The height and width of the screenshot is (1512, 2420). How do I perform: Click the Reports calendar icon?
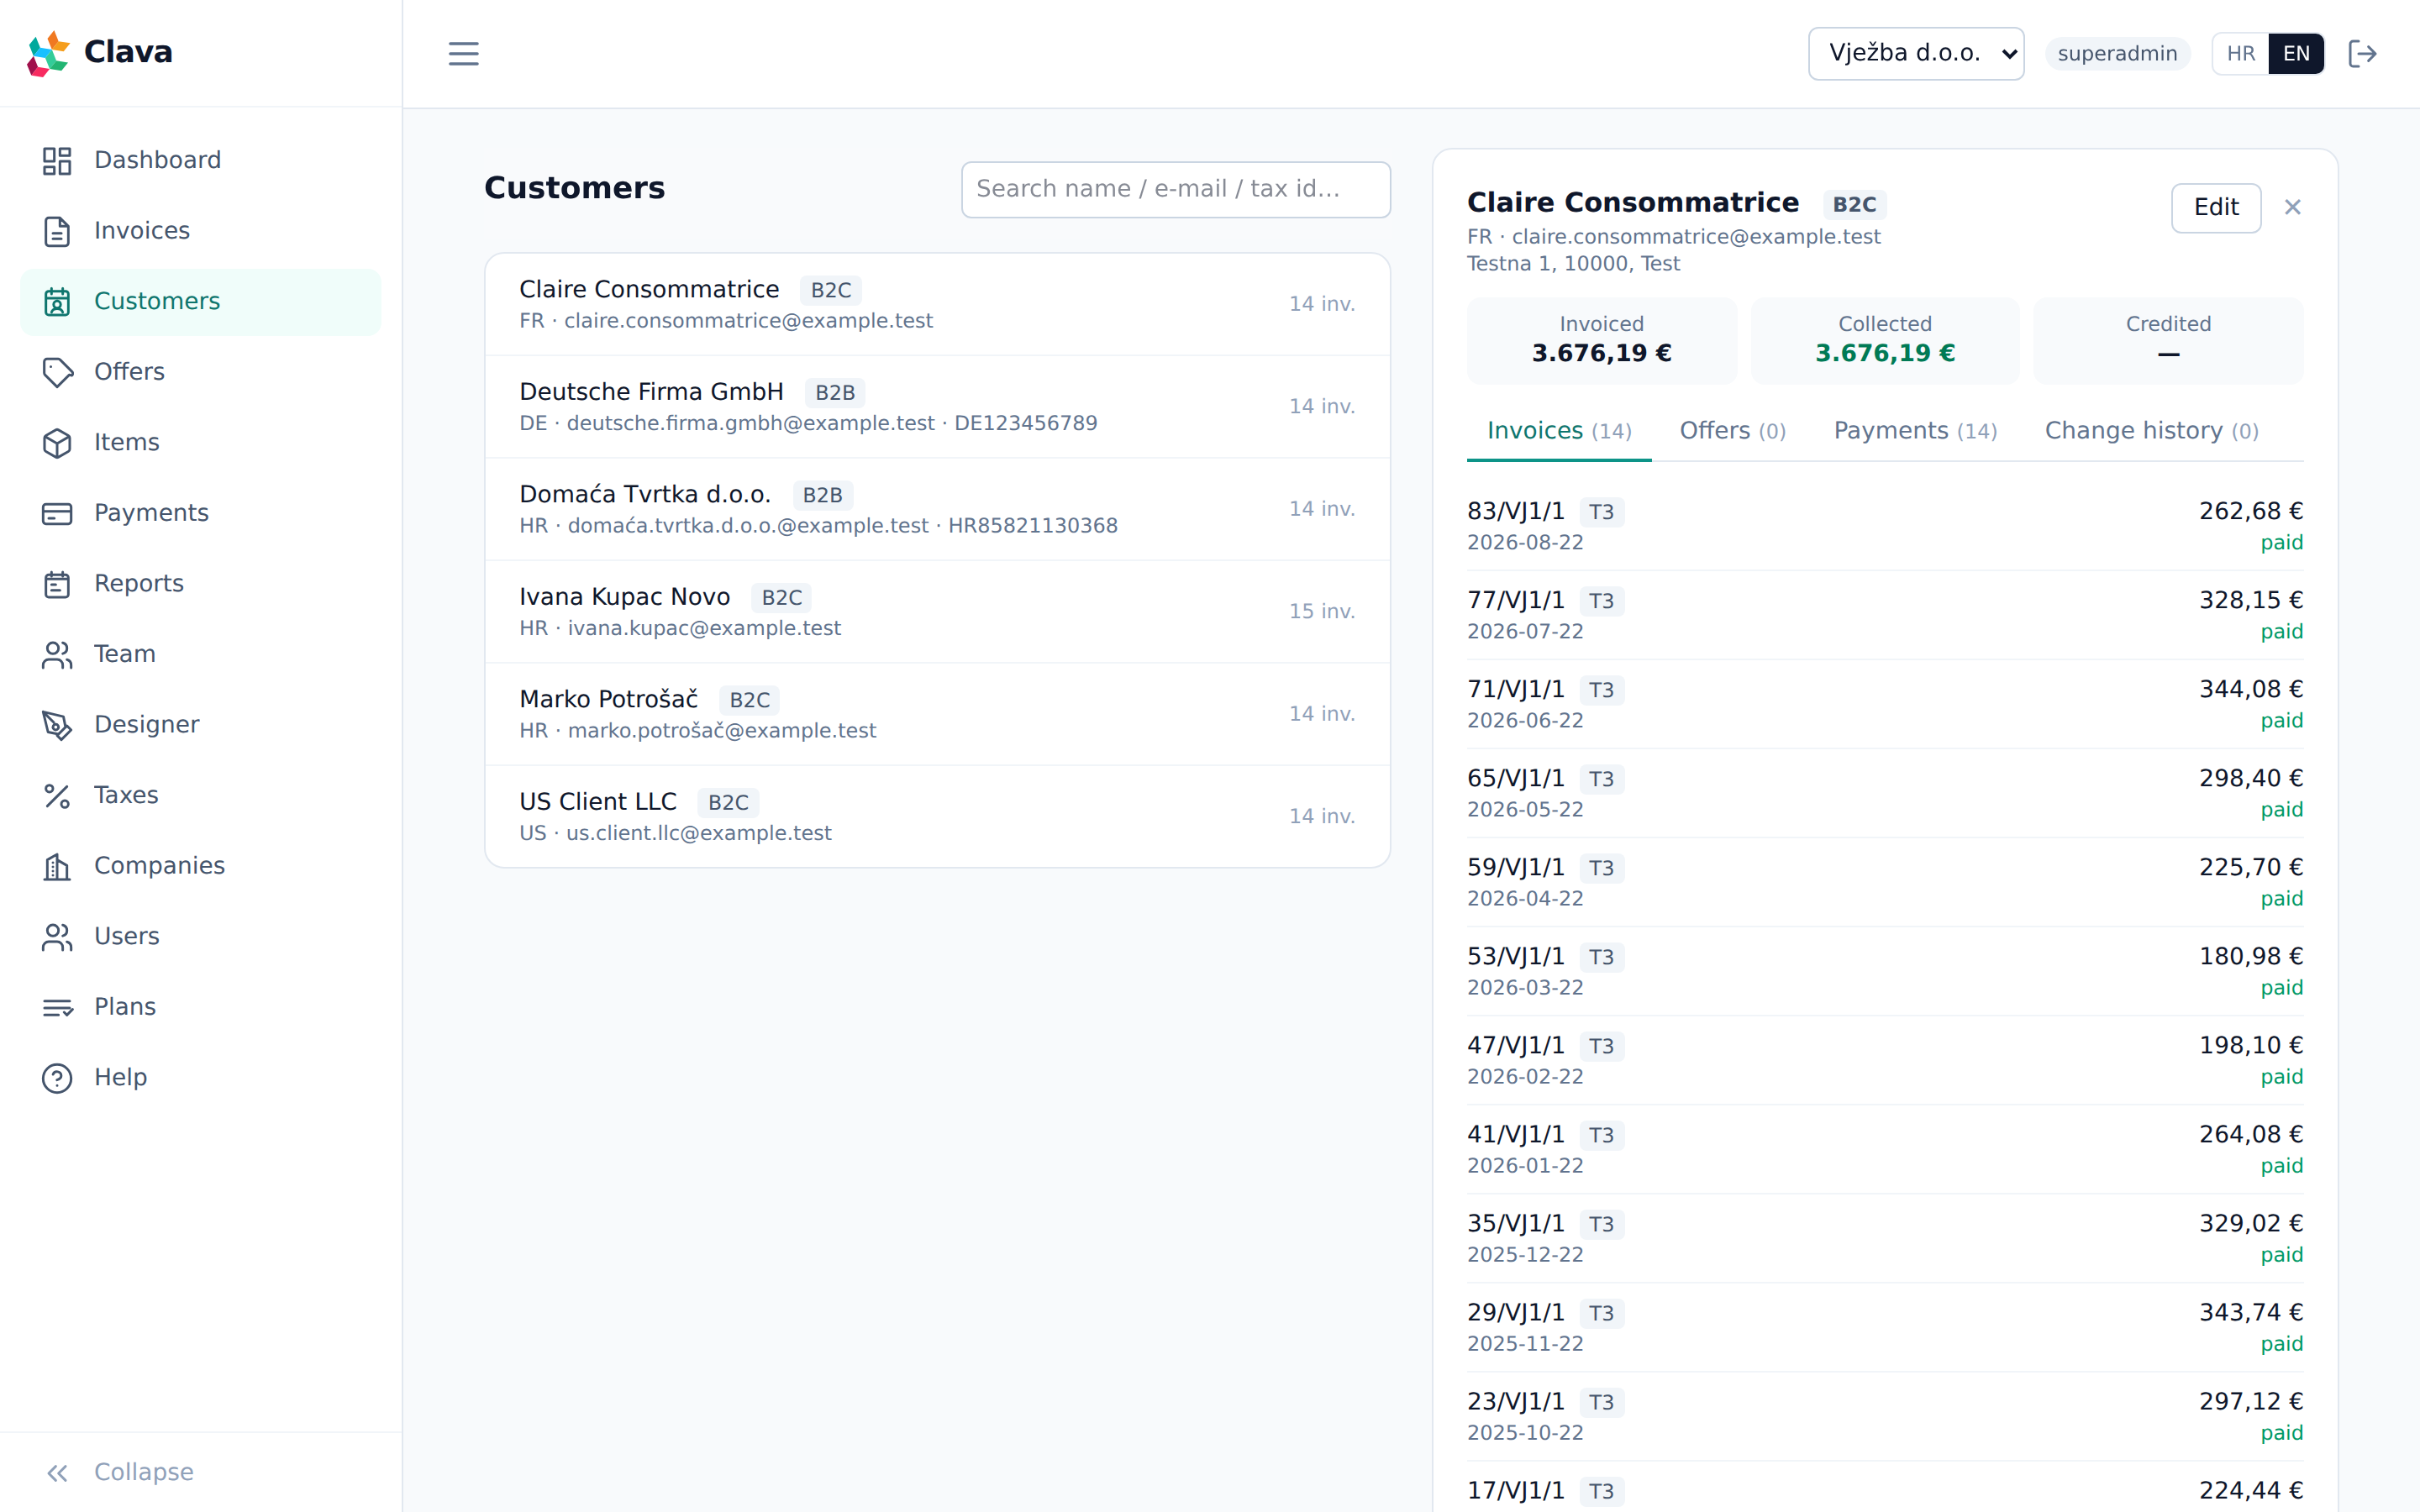pos(57,584)
